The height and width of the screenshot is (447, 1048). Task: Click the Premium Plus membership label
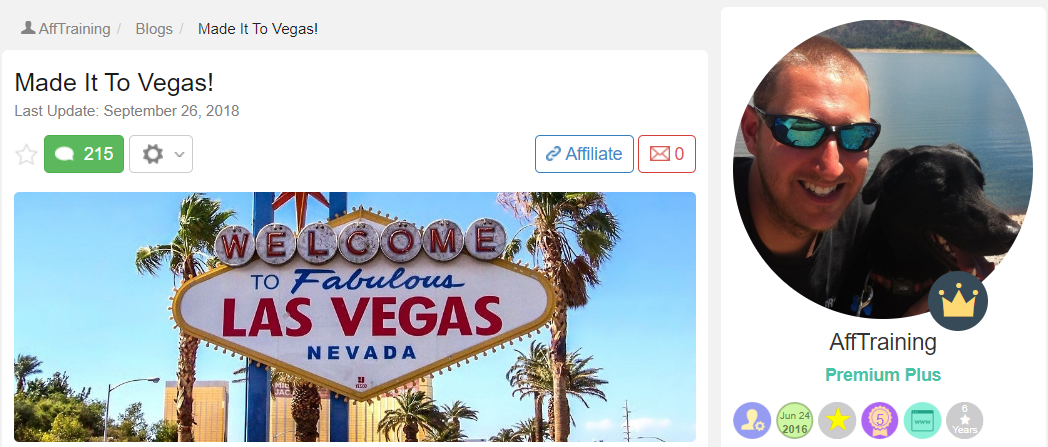(883, 375)
